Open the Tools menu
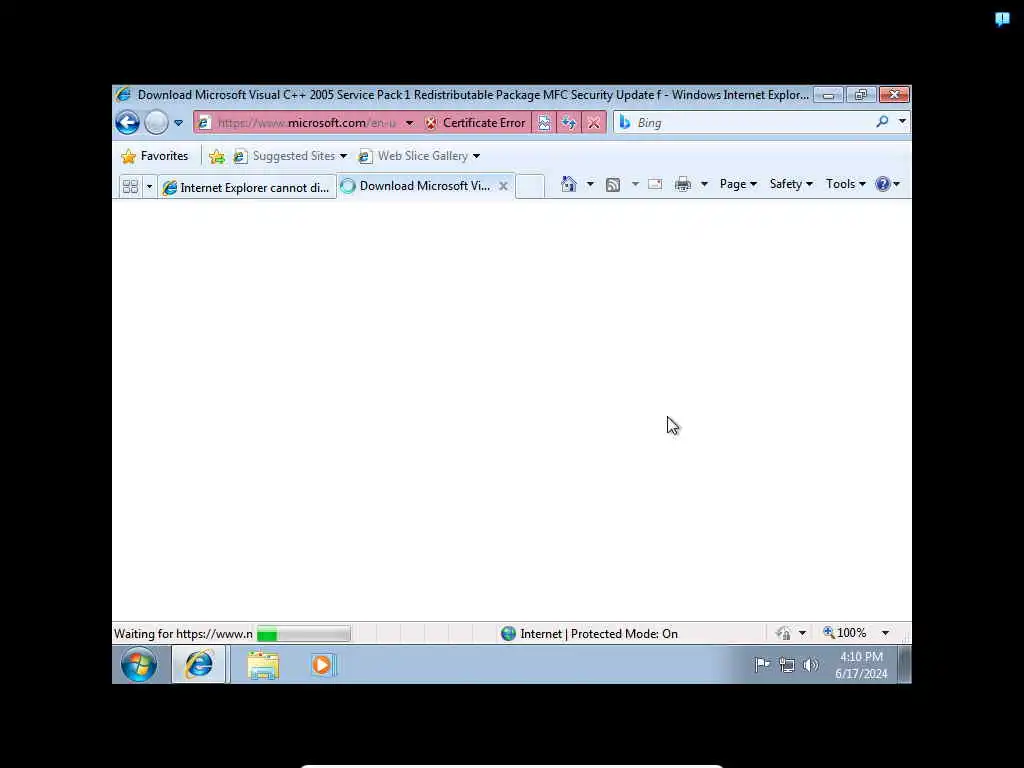 pos(846,184)
